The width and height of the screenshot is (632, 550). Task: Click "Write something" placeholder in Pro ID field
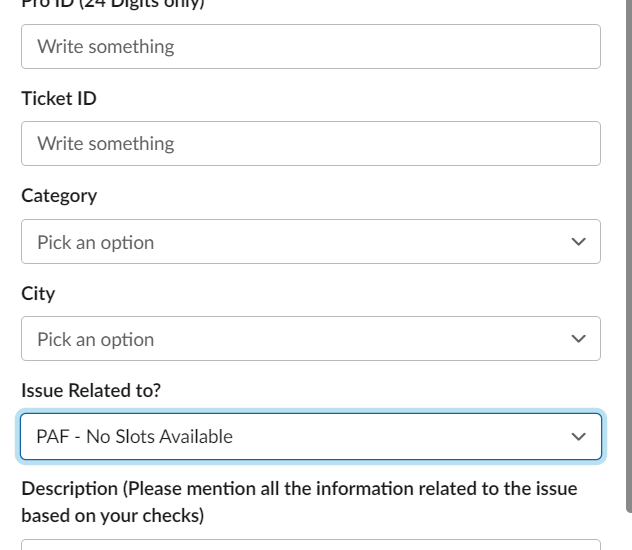click(106, 47)
